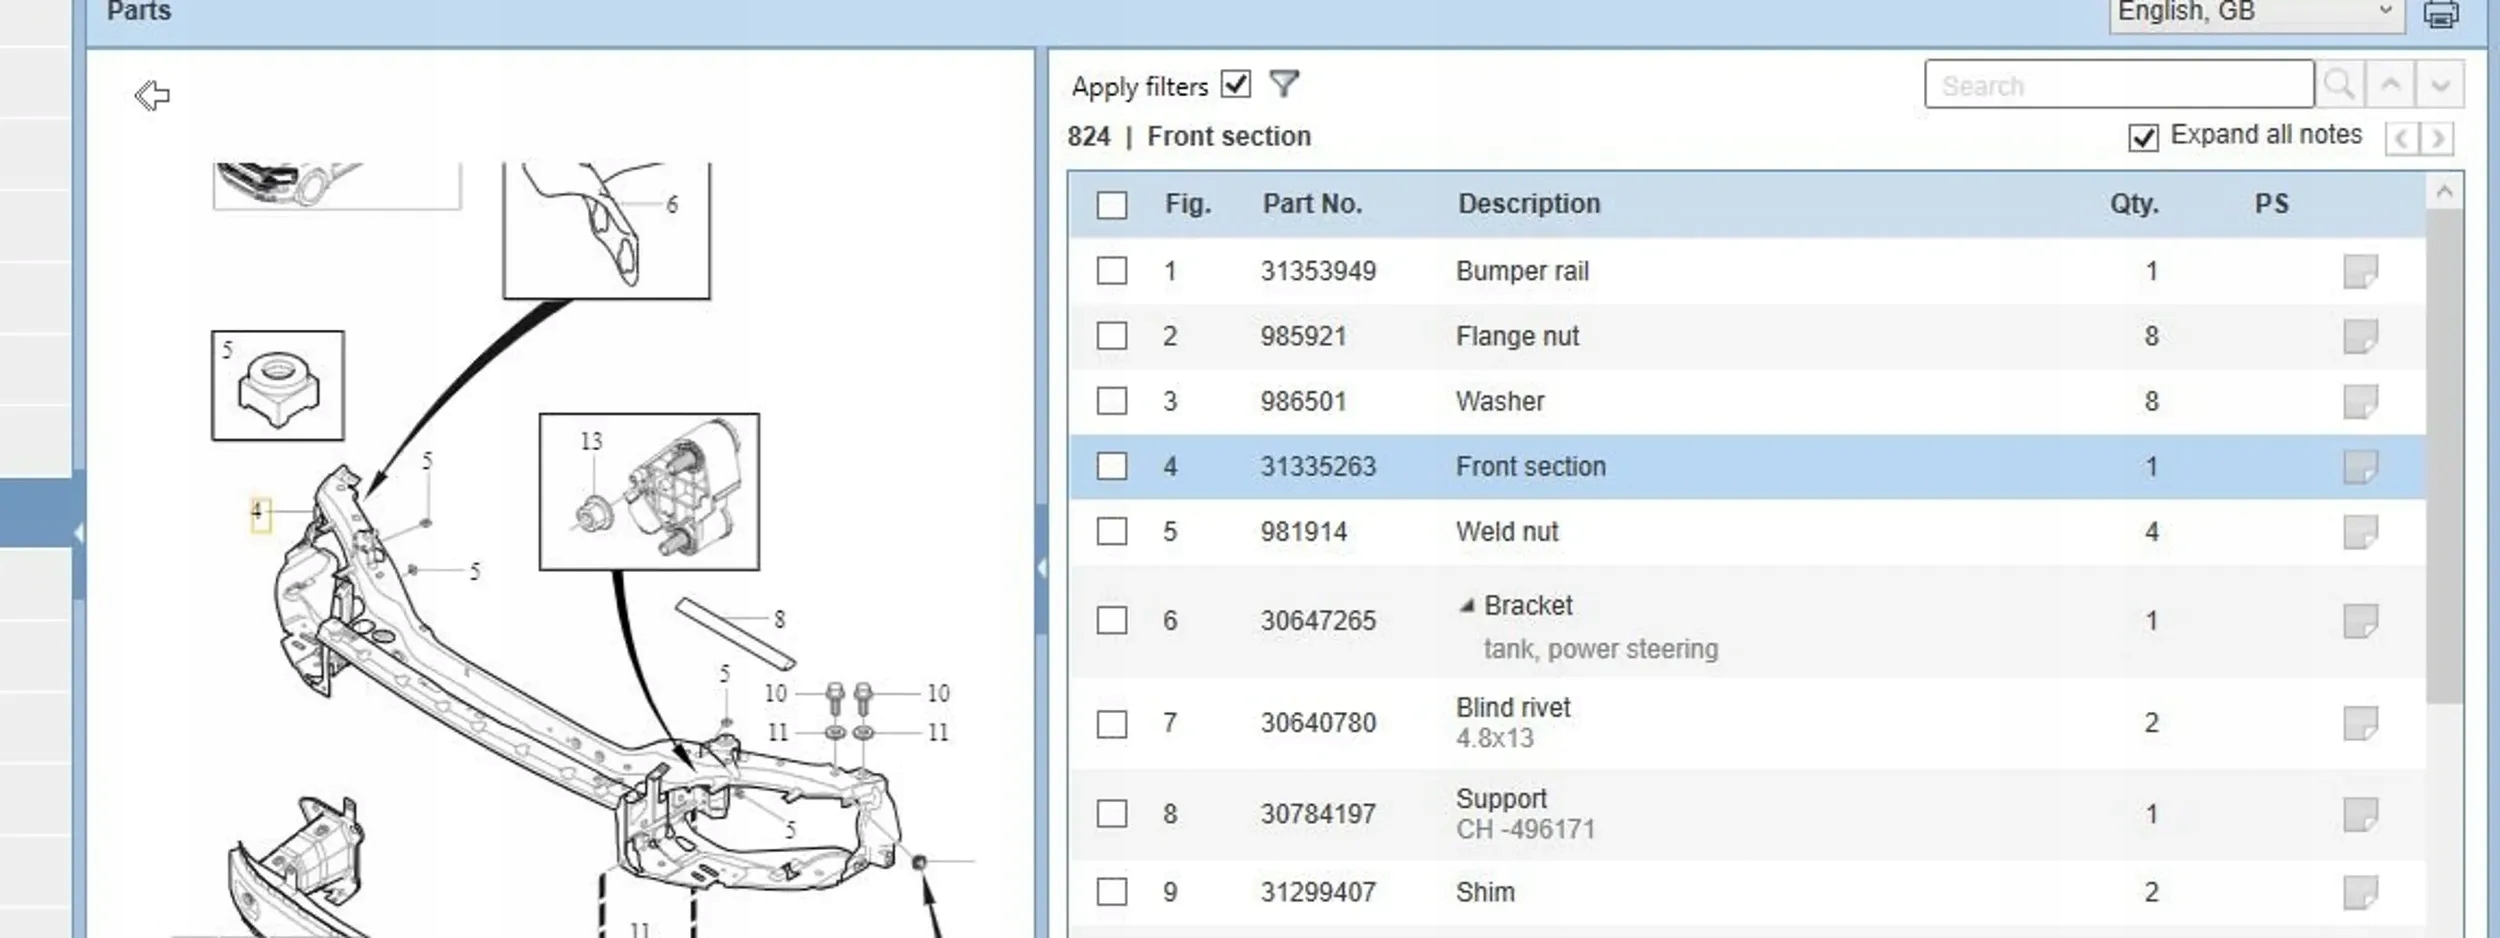Click callout 13 inset in the diagram

coord(591,441)
